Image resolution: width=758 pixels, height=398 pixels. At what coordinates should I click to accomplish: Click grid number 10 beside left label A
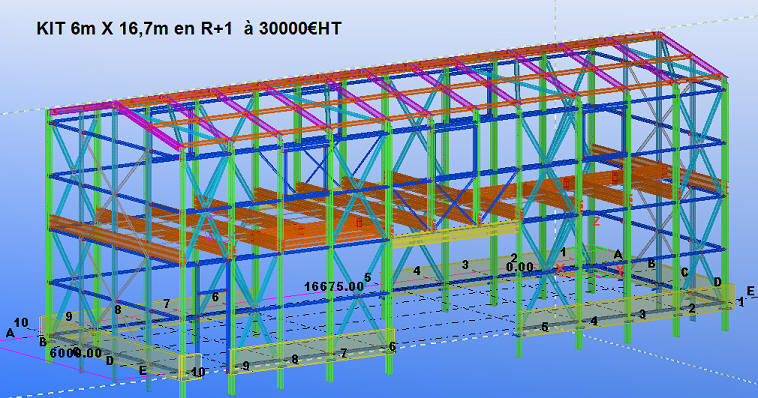(x=21, y=322)
